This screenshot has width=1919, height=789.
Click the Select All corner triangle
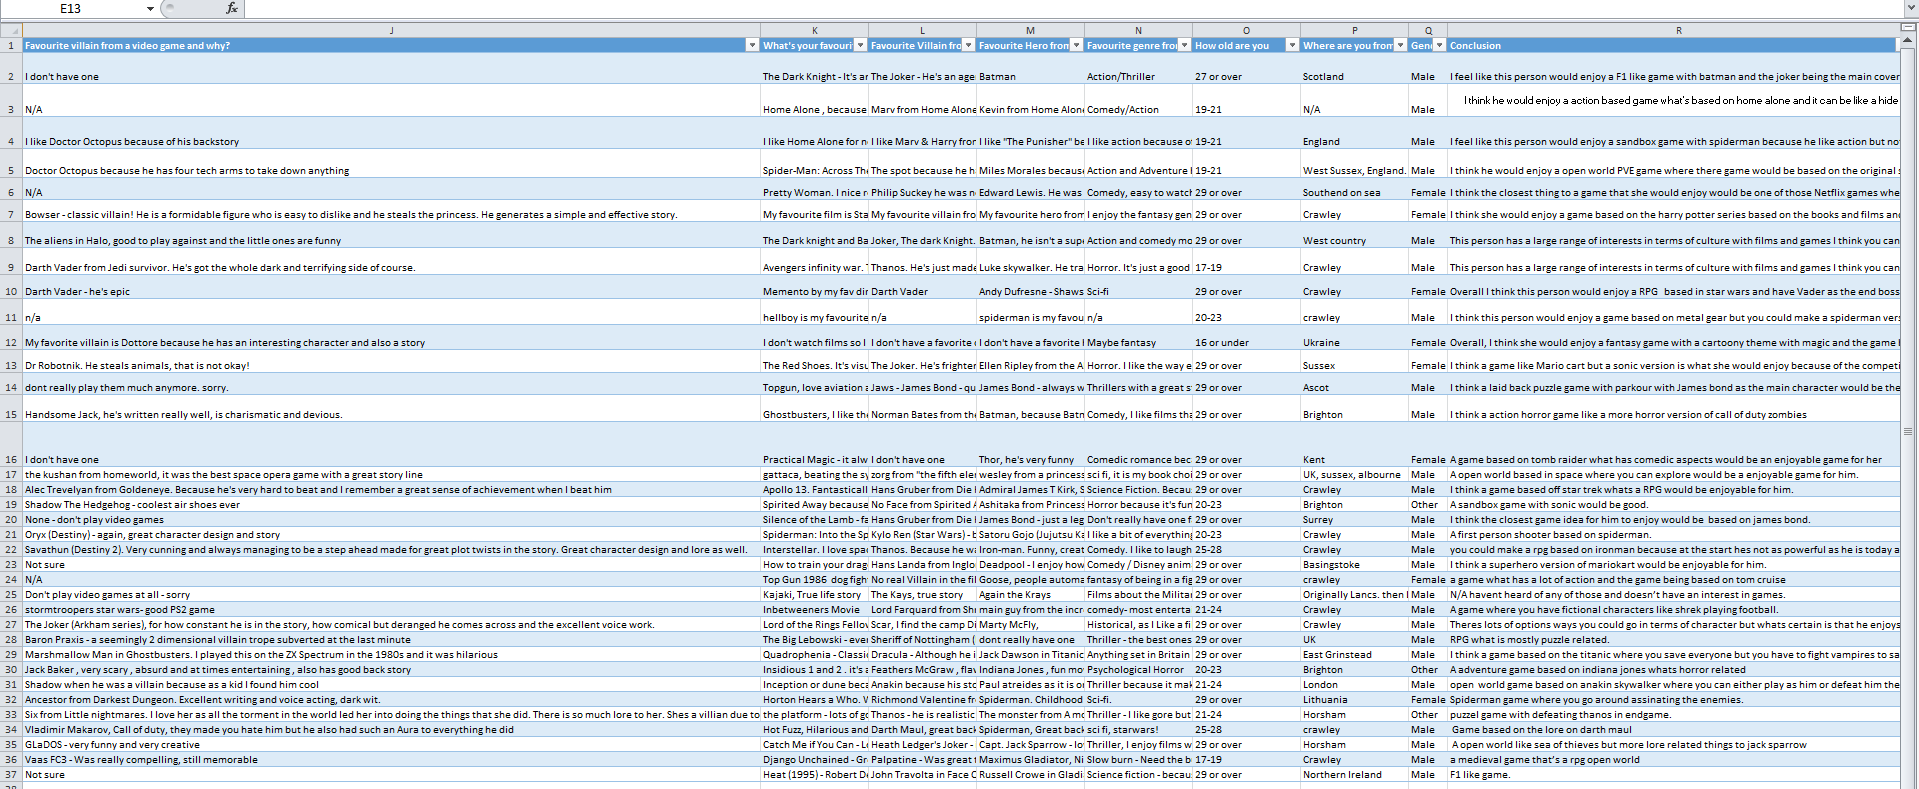coord(11,31)
